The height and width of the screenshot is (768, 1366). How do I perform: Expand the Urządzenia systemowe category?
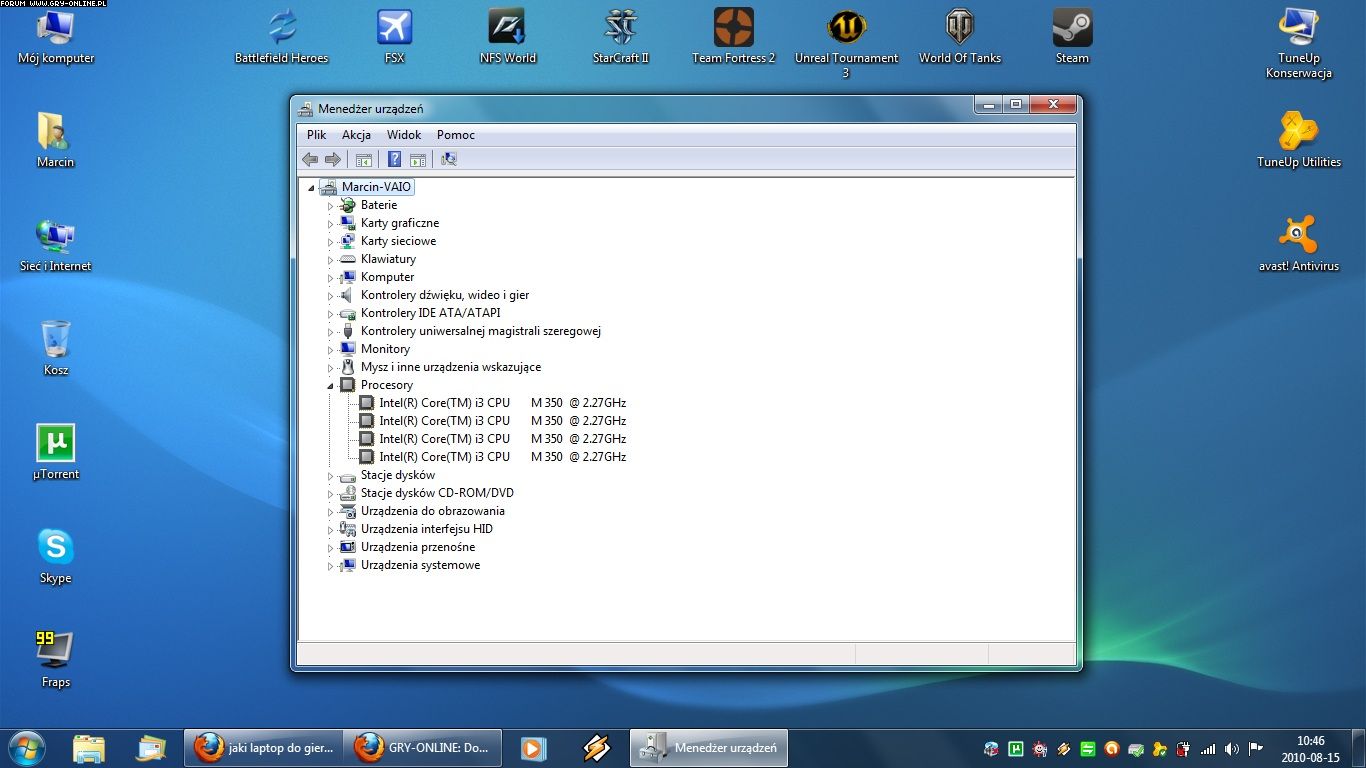click(x=330, y=565)
